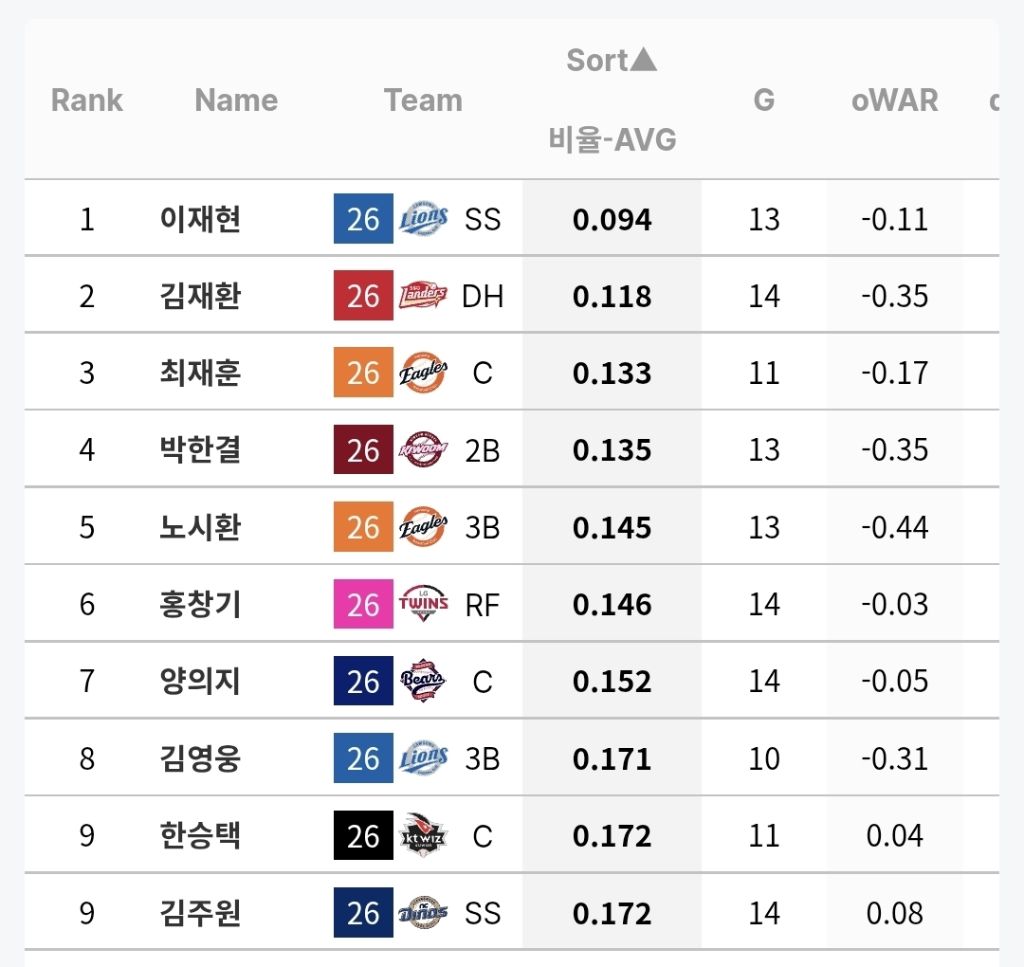Click the Twins logo in 홍창기 row

point(423,604)
